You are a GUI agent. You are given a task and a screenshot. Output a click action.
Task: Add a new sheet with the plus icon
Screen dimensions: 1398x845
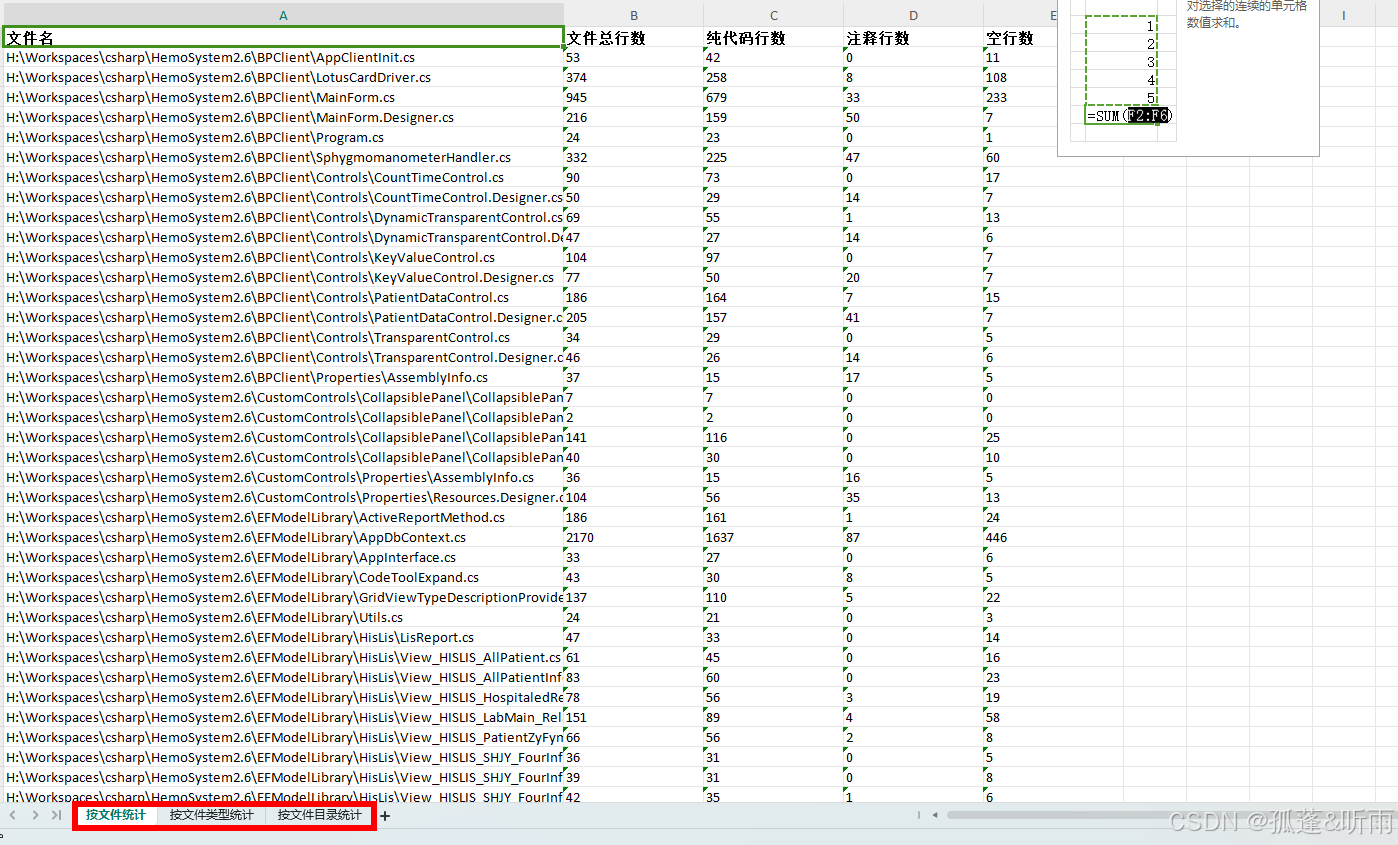point(385,816)
